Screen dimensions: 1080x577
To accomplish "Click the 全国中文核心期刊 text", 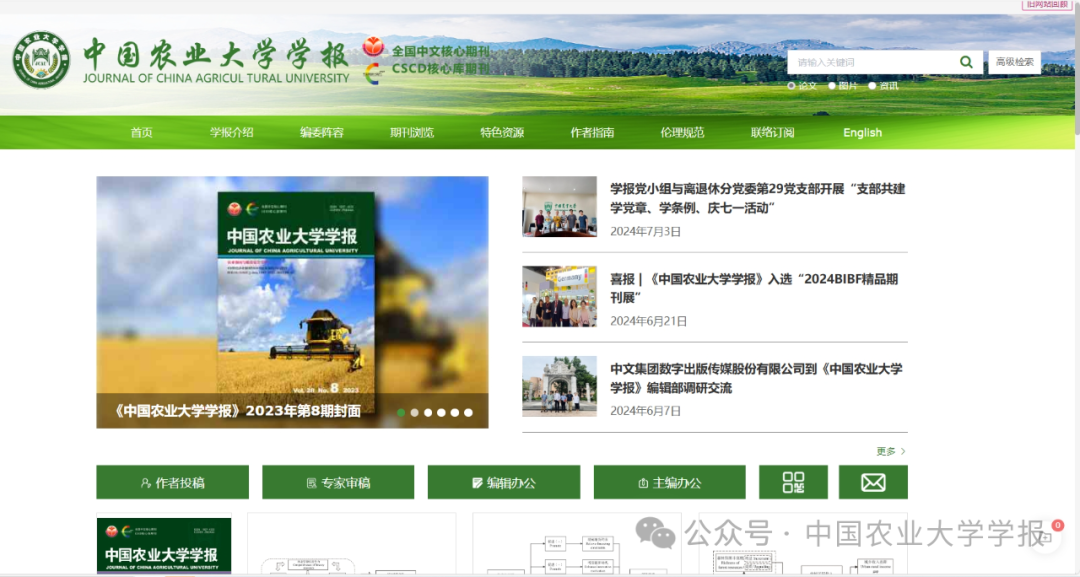I will click(x=441, y=51).
